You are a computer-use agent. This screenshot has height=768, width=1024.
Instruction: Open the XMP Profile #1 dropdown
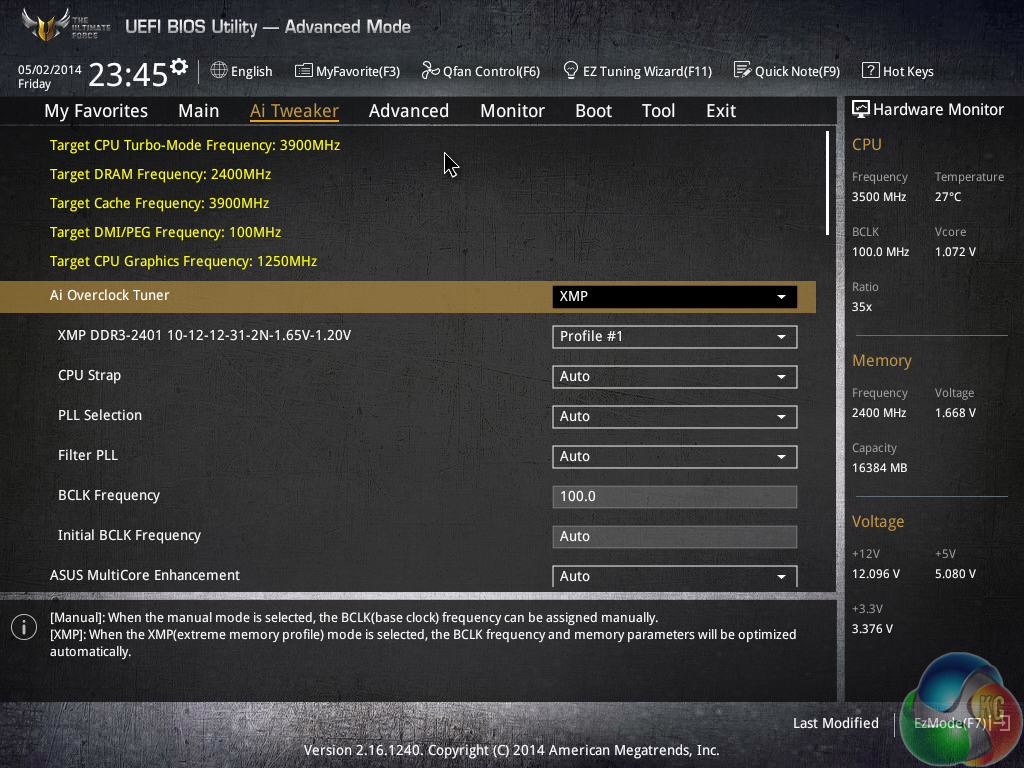click(x=674, y=337)
